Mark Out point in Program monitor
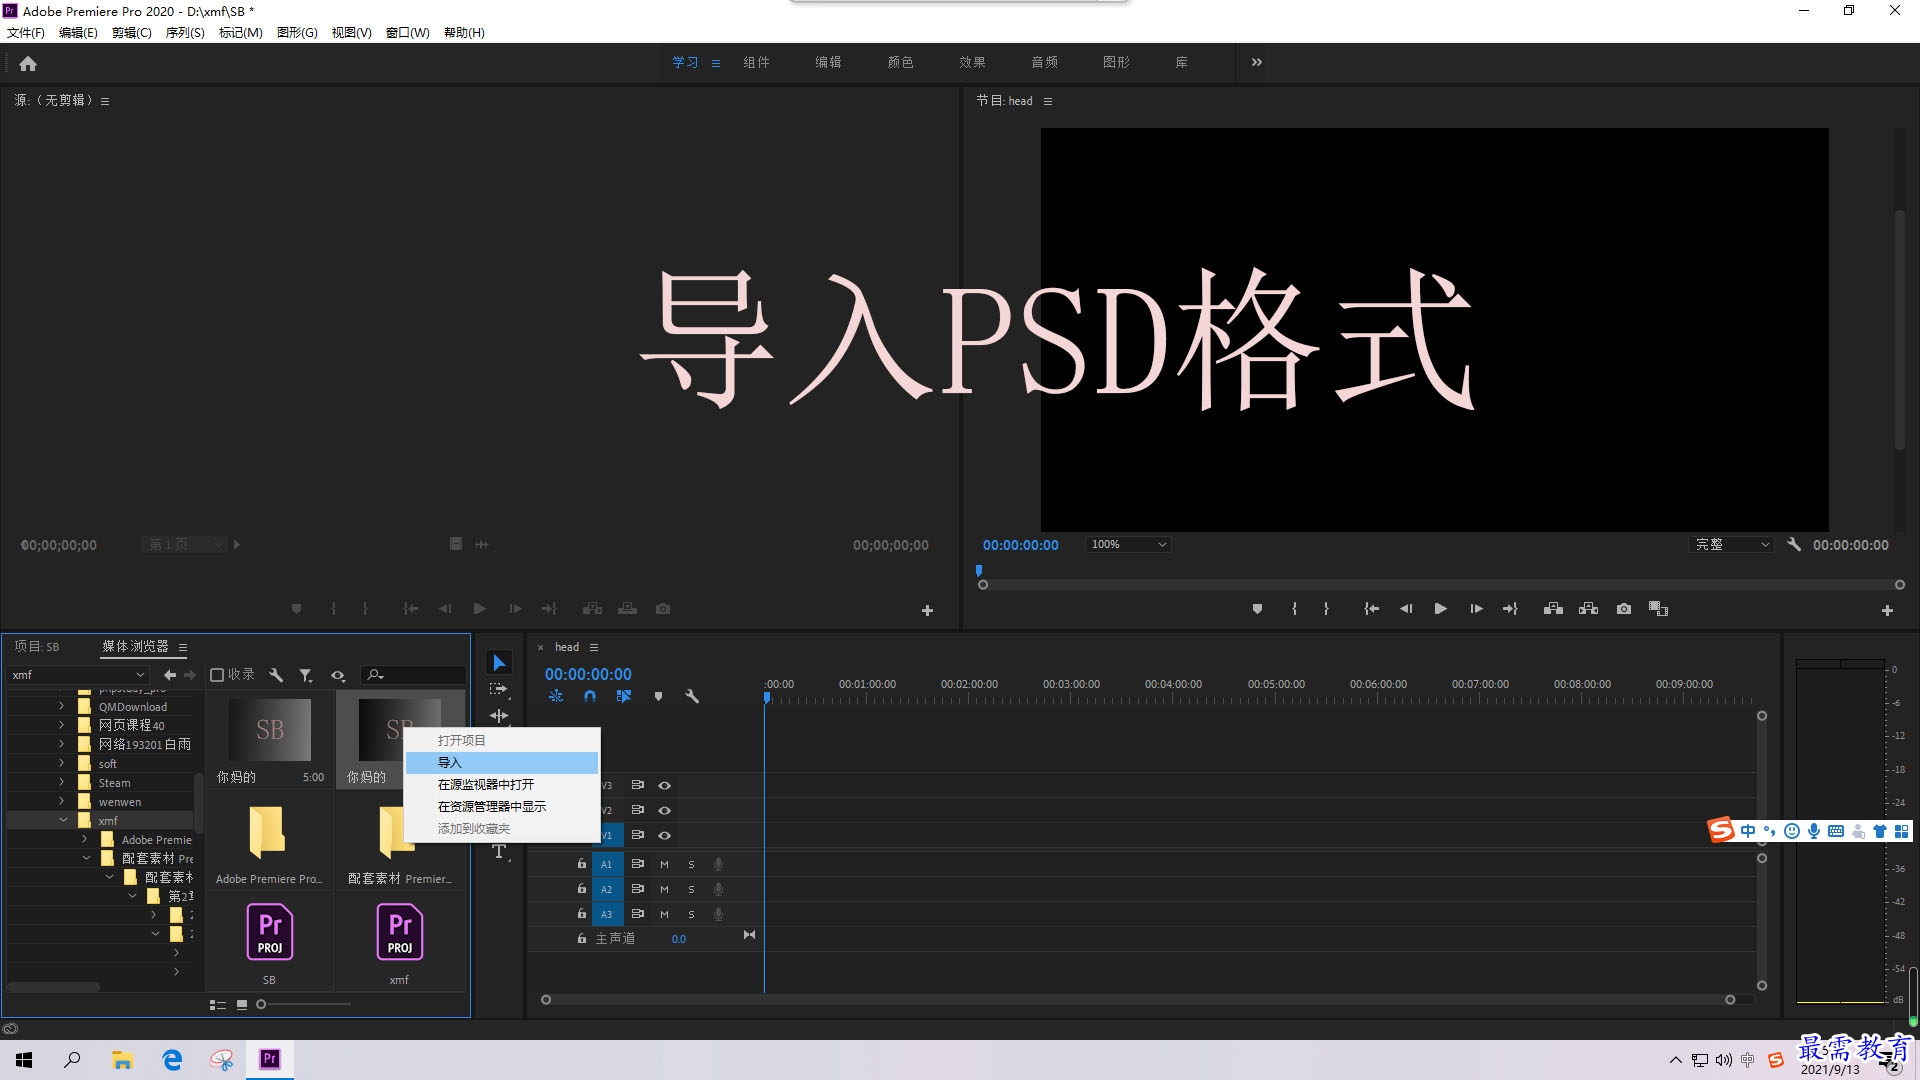Image resolution: width=1920 pixels, height=1080 pixels. [1326, 608]
